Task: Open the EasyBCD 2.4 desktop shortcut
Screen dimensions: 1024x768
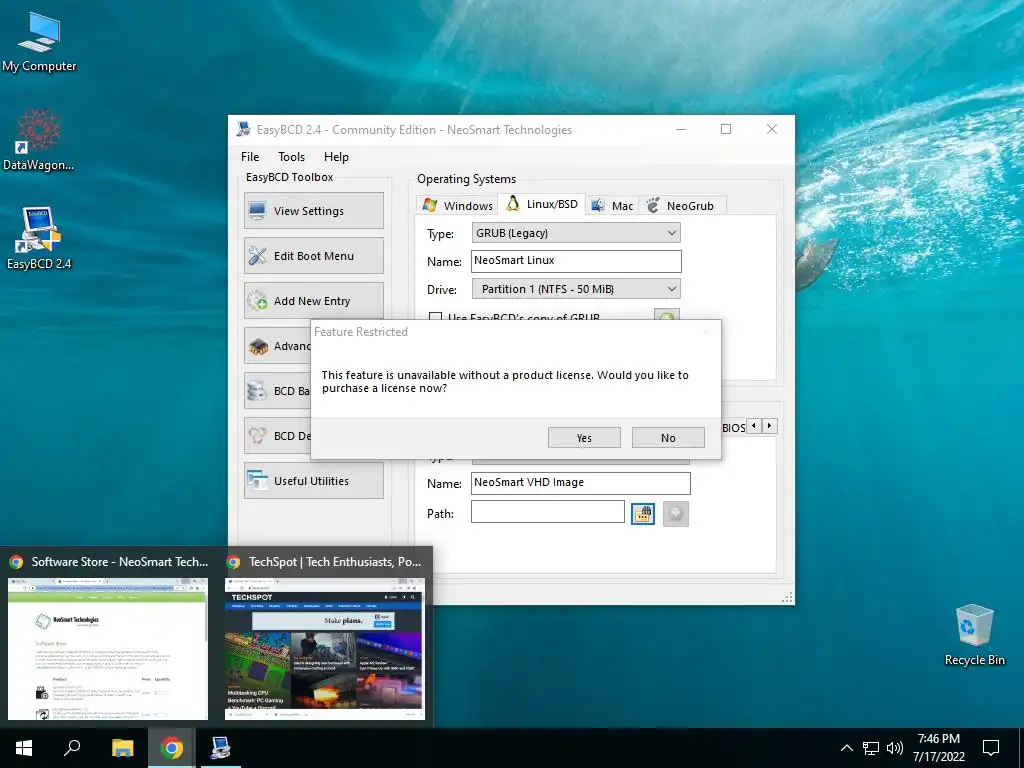Action: (39, 238)
